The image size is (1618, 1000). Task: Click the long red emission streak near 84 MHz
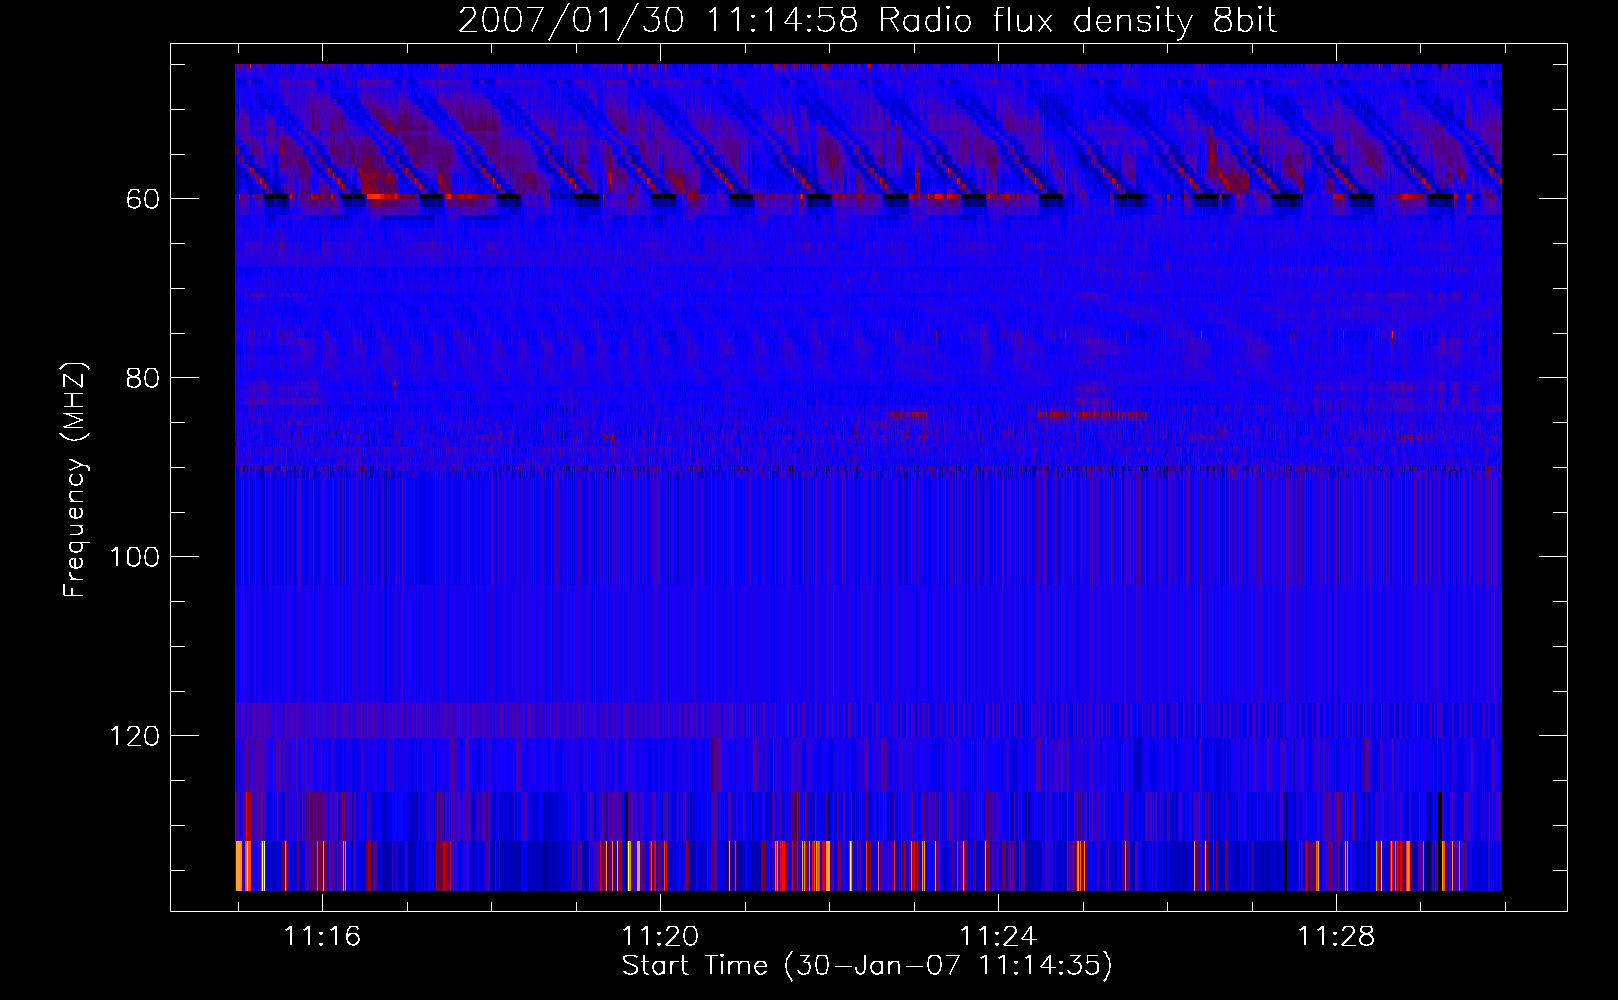1092,414
